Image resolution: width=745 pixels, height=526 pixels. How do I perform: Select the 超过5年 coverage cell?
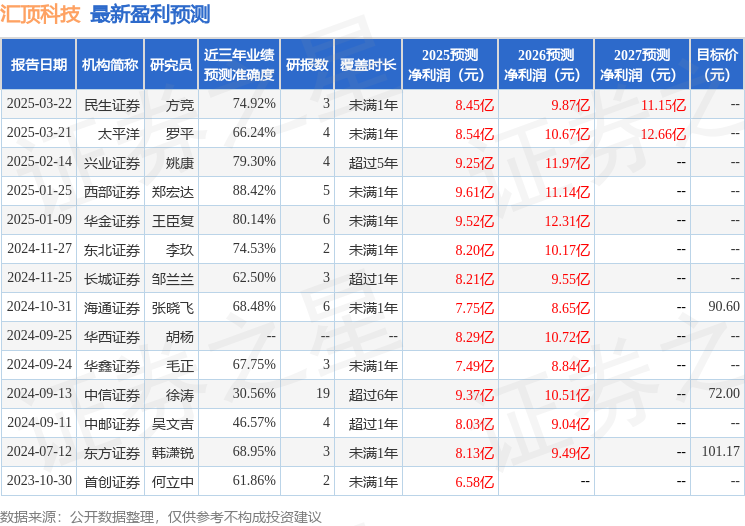373,163
